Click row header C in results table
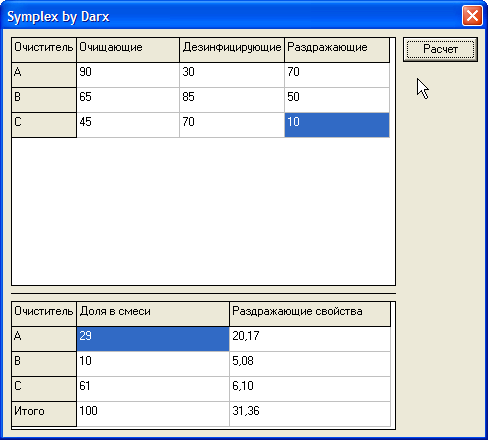The height and width of the screenshot is (440, 488). point(44,389)
